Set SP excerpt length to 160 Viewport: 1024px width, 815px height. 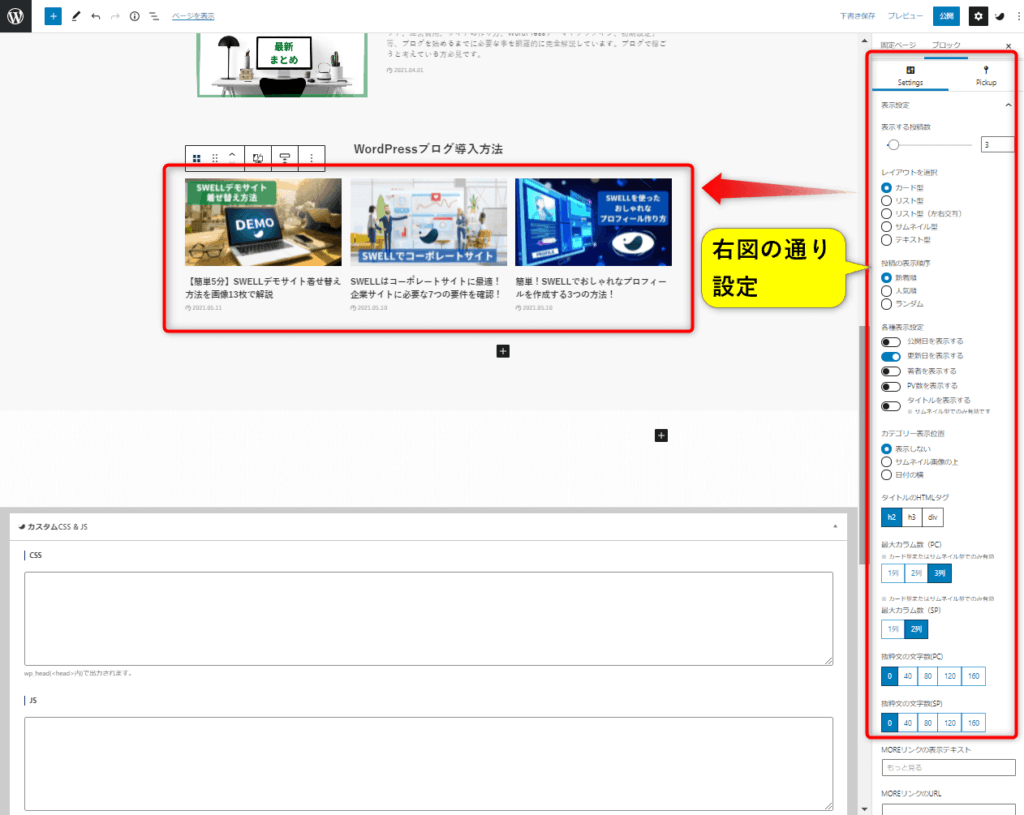point(973,723)
